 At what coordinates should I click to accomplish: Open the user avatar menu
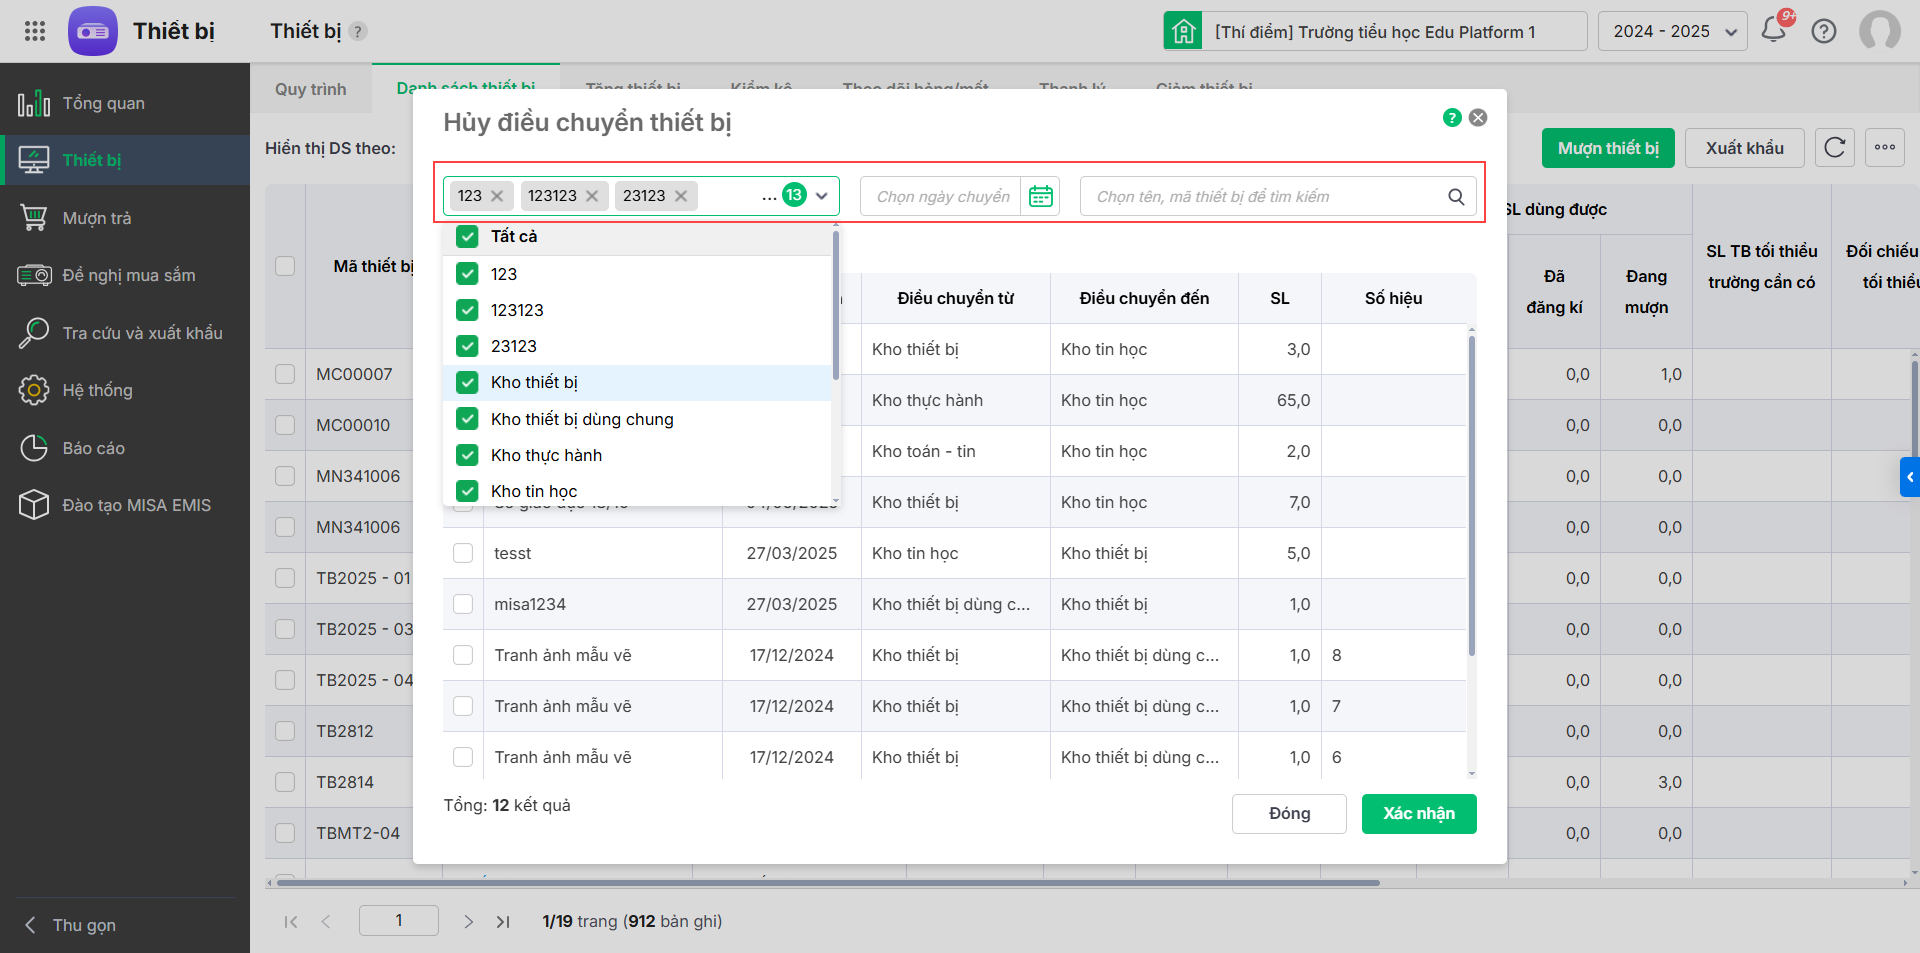coord(1880,31)
